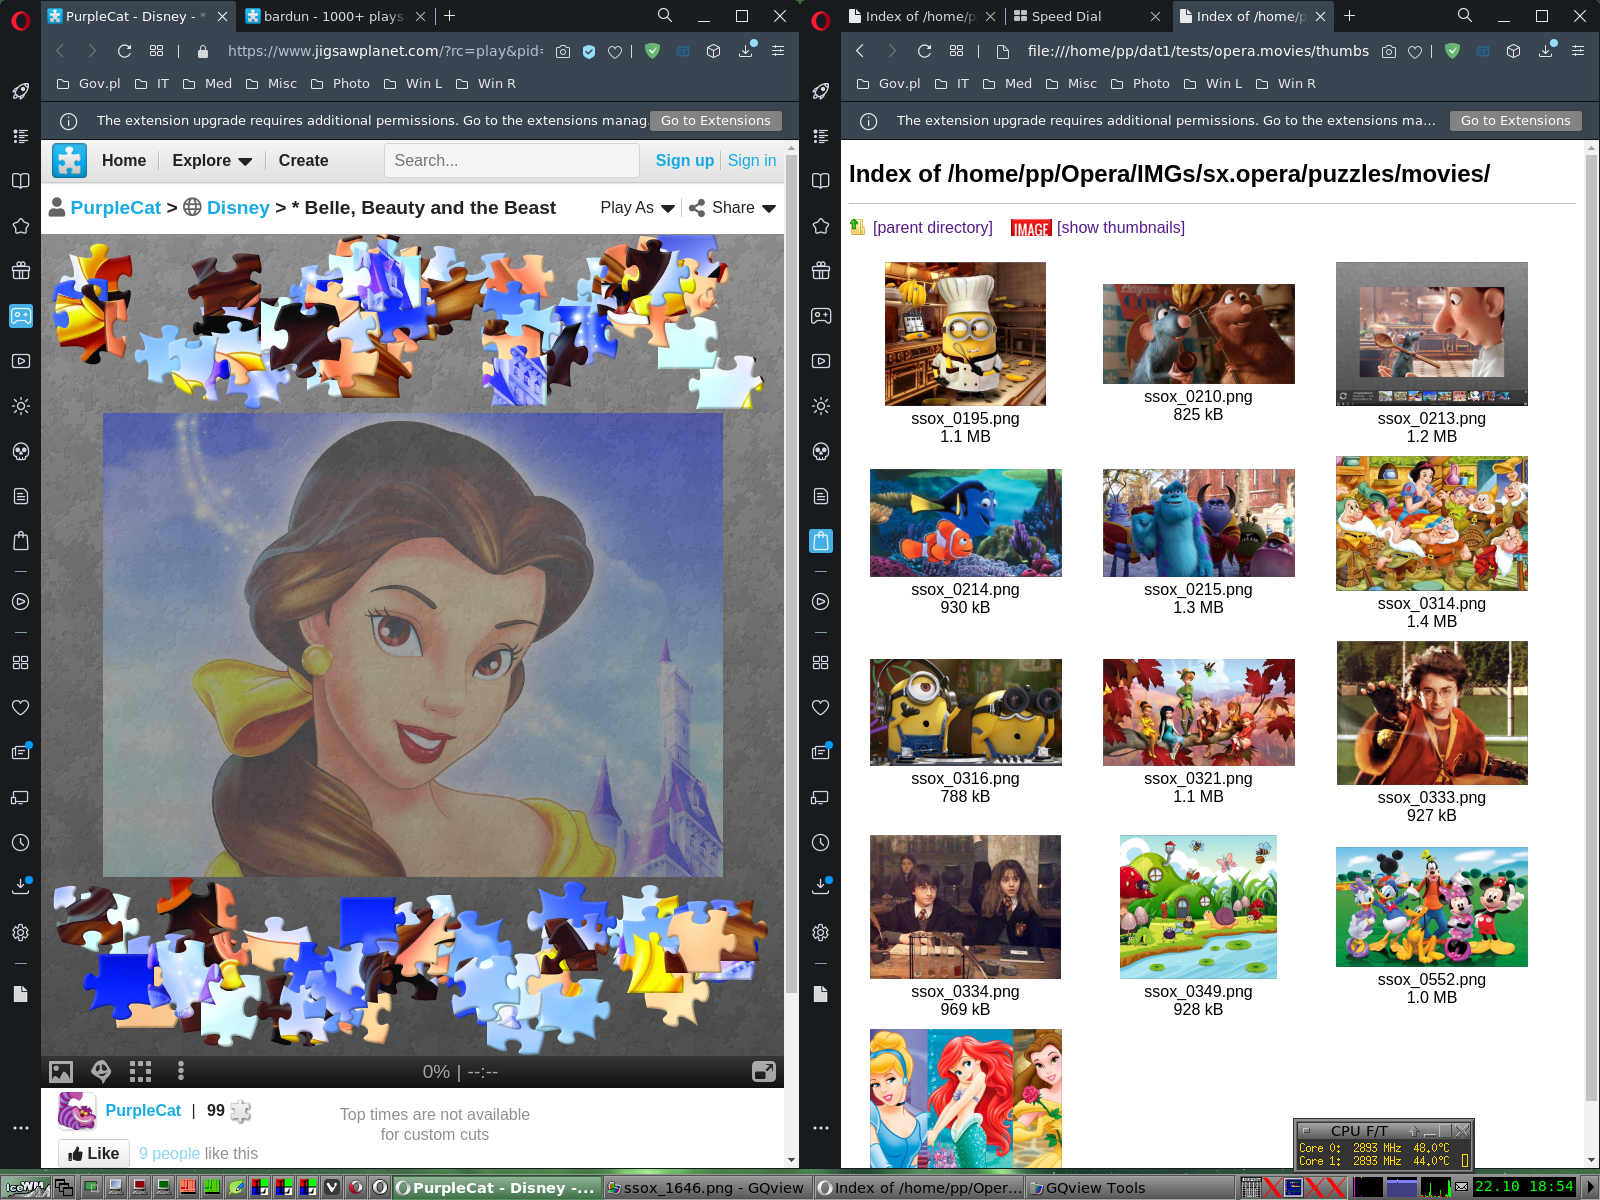
Task: Open Gov.pl bookmark folder in left window
Action: 88,83
